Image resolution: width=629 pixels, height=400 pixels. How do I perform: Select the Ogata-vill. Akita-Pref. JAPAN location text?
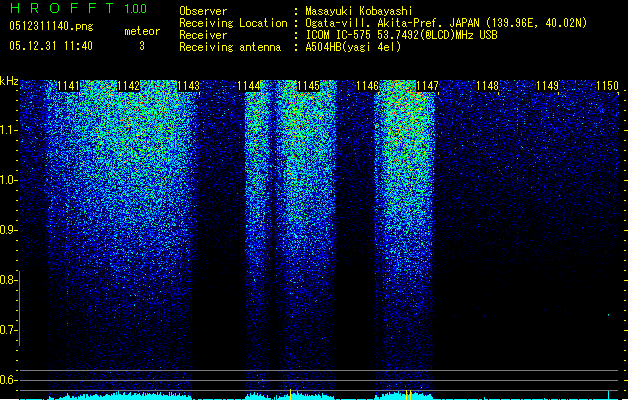(x=446, y=23)
